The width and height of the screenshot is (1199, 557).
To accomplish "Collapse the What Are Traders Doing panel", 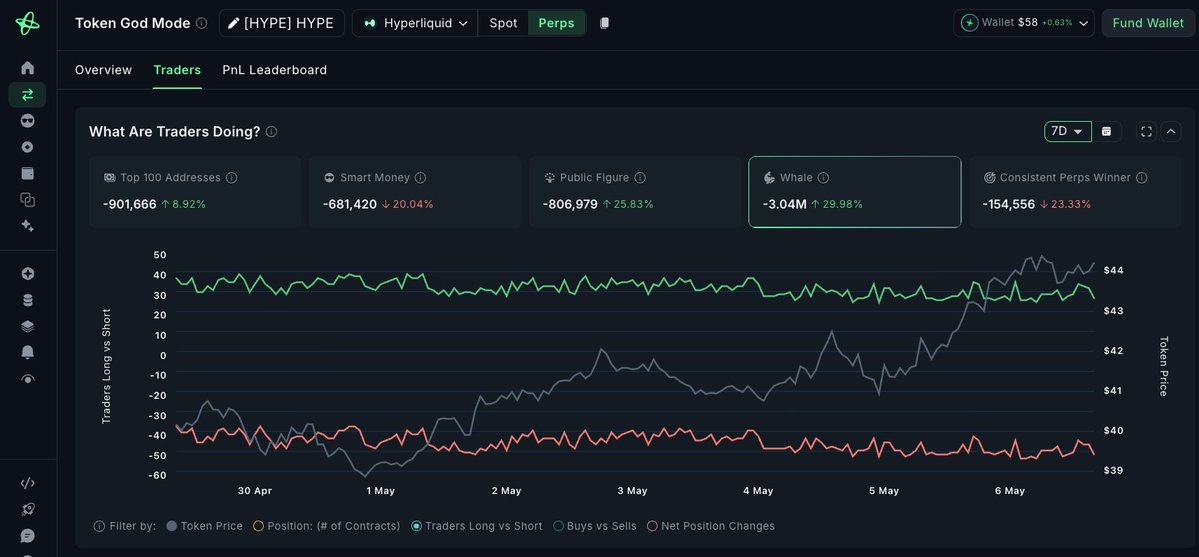I will coord(1171,132).
